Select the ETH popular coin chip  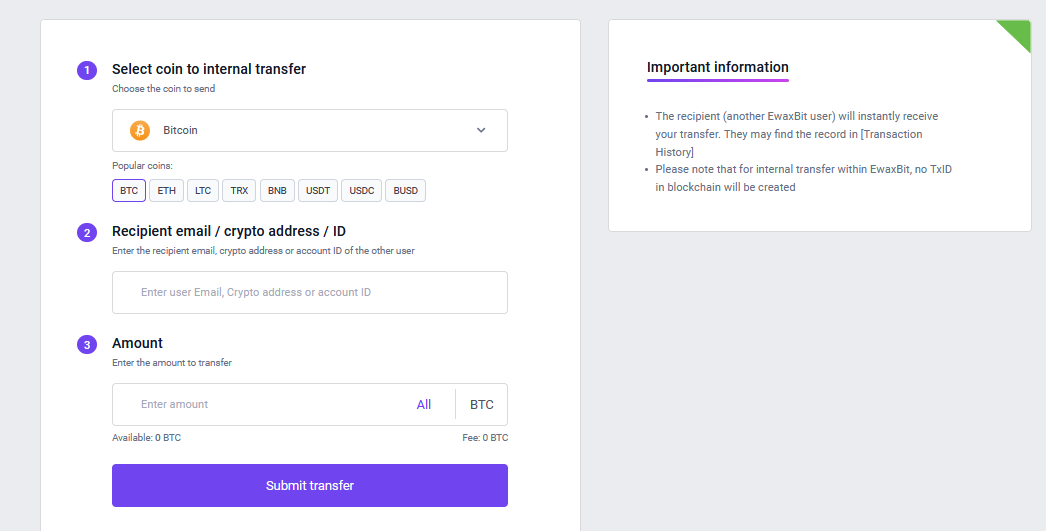166,190
